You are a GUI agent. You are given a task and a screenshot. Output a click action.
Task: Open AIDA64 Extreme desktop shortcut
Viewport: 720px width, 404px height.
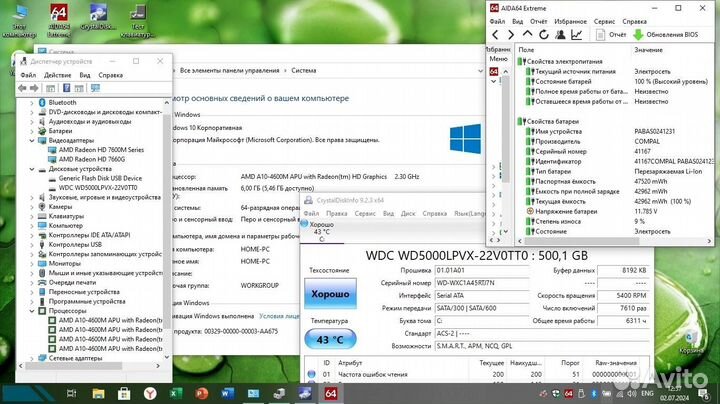tap(59, 20)
